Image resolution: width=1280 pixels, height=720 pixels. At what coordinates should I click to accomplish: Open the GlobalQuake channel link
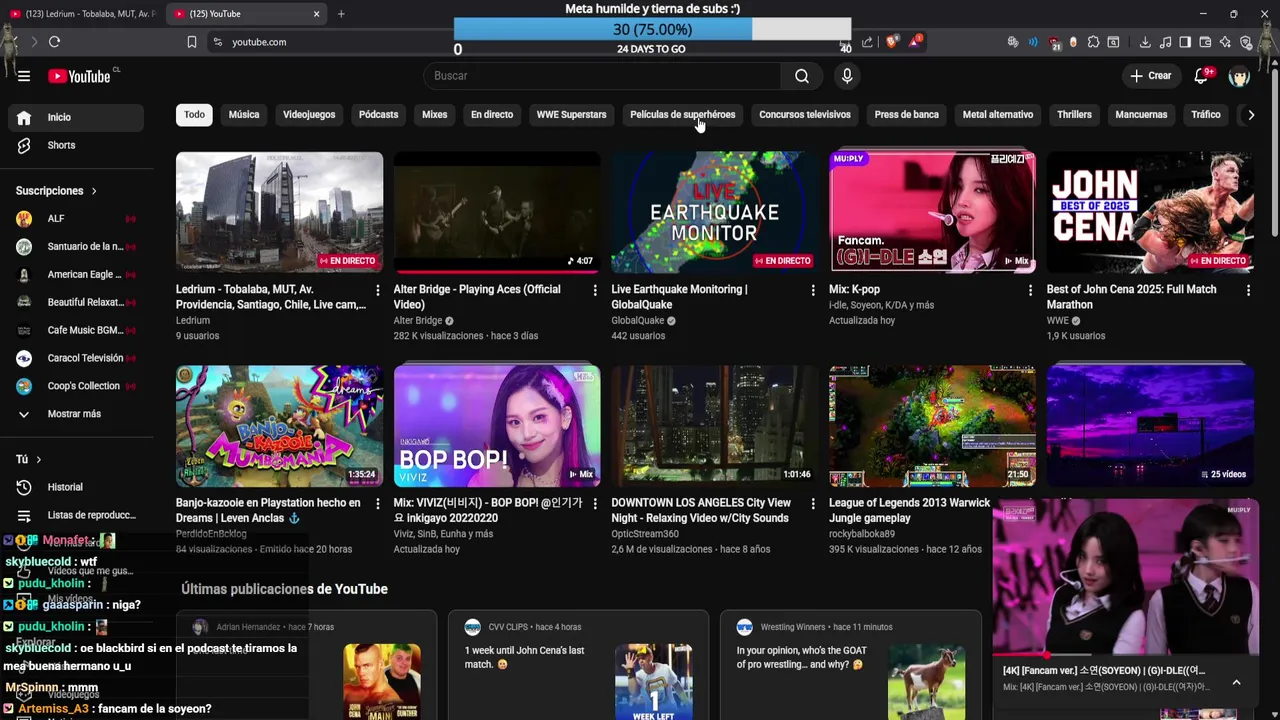click(x=638, y=321)
